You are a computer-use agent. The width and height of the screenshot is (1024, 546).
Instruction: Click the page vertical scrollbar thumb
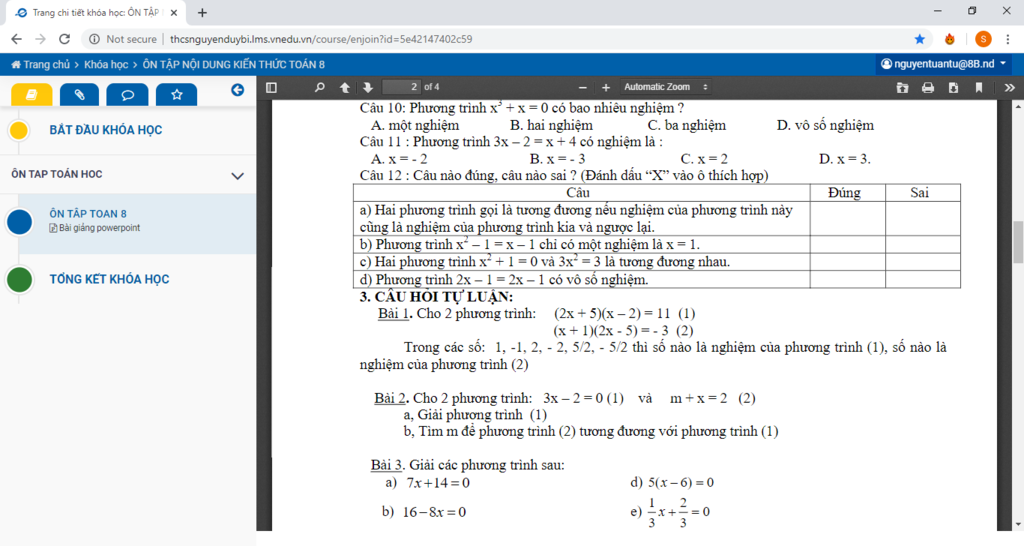coord(1017,242)
